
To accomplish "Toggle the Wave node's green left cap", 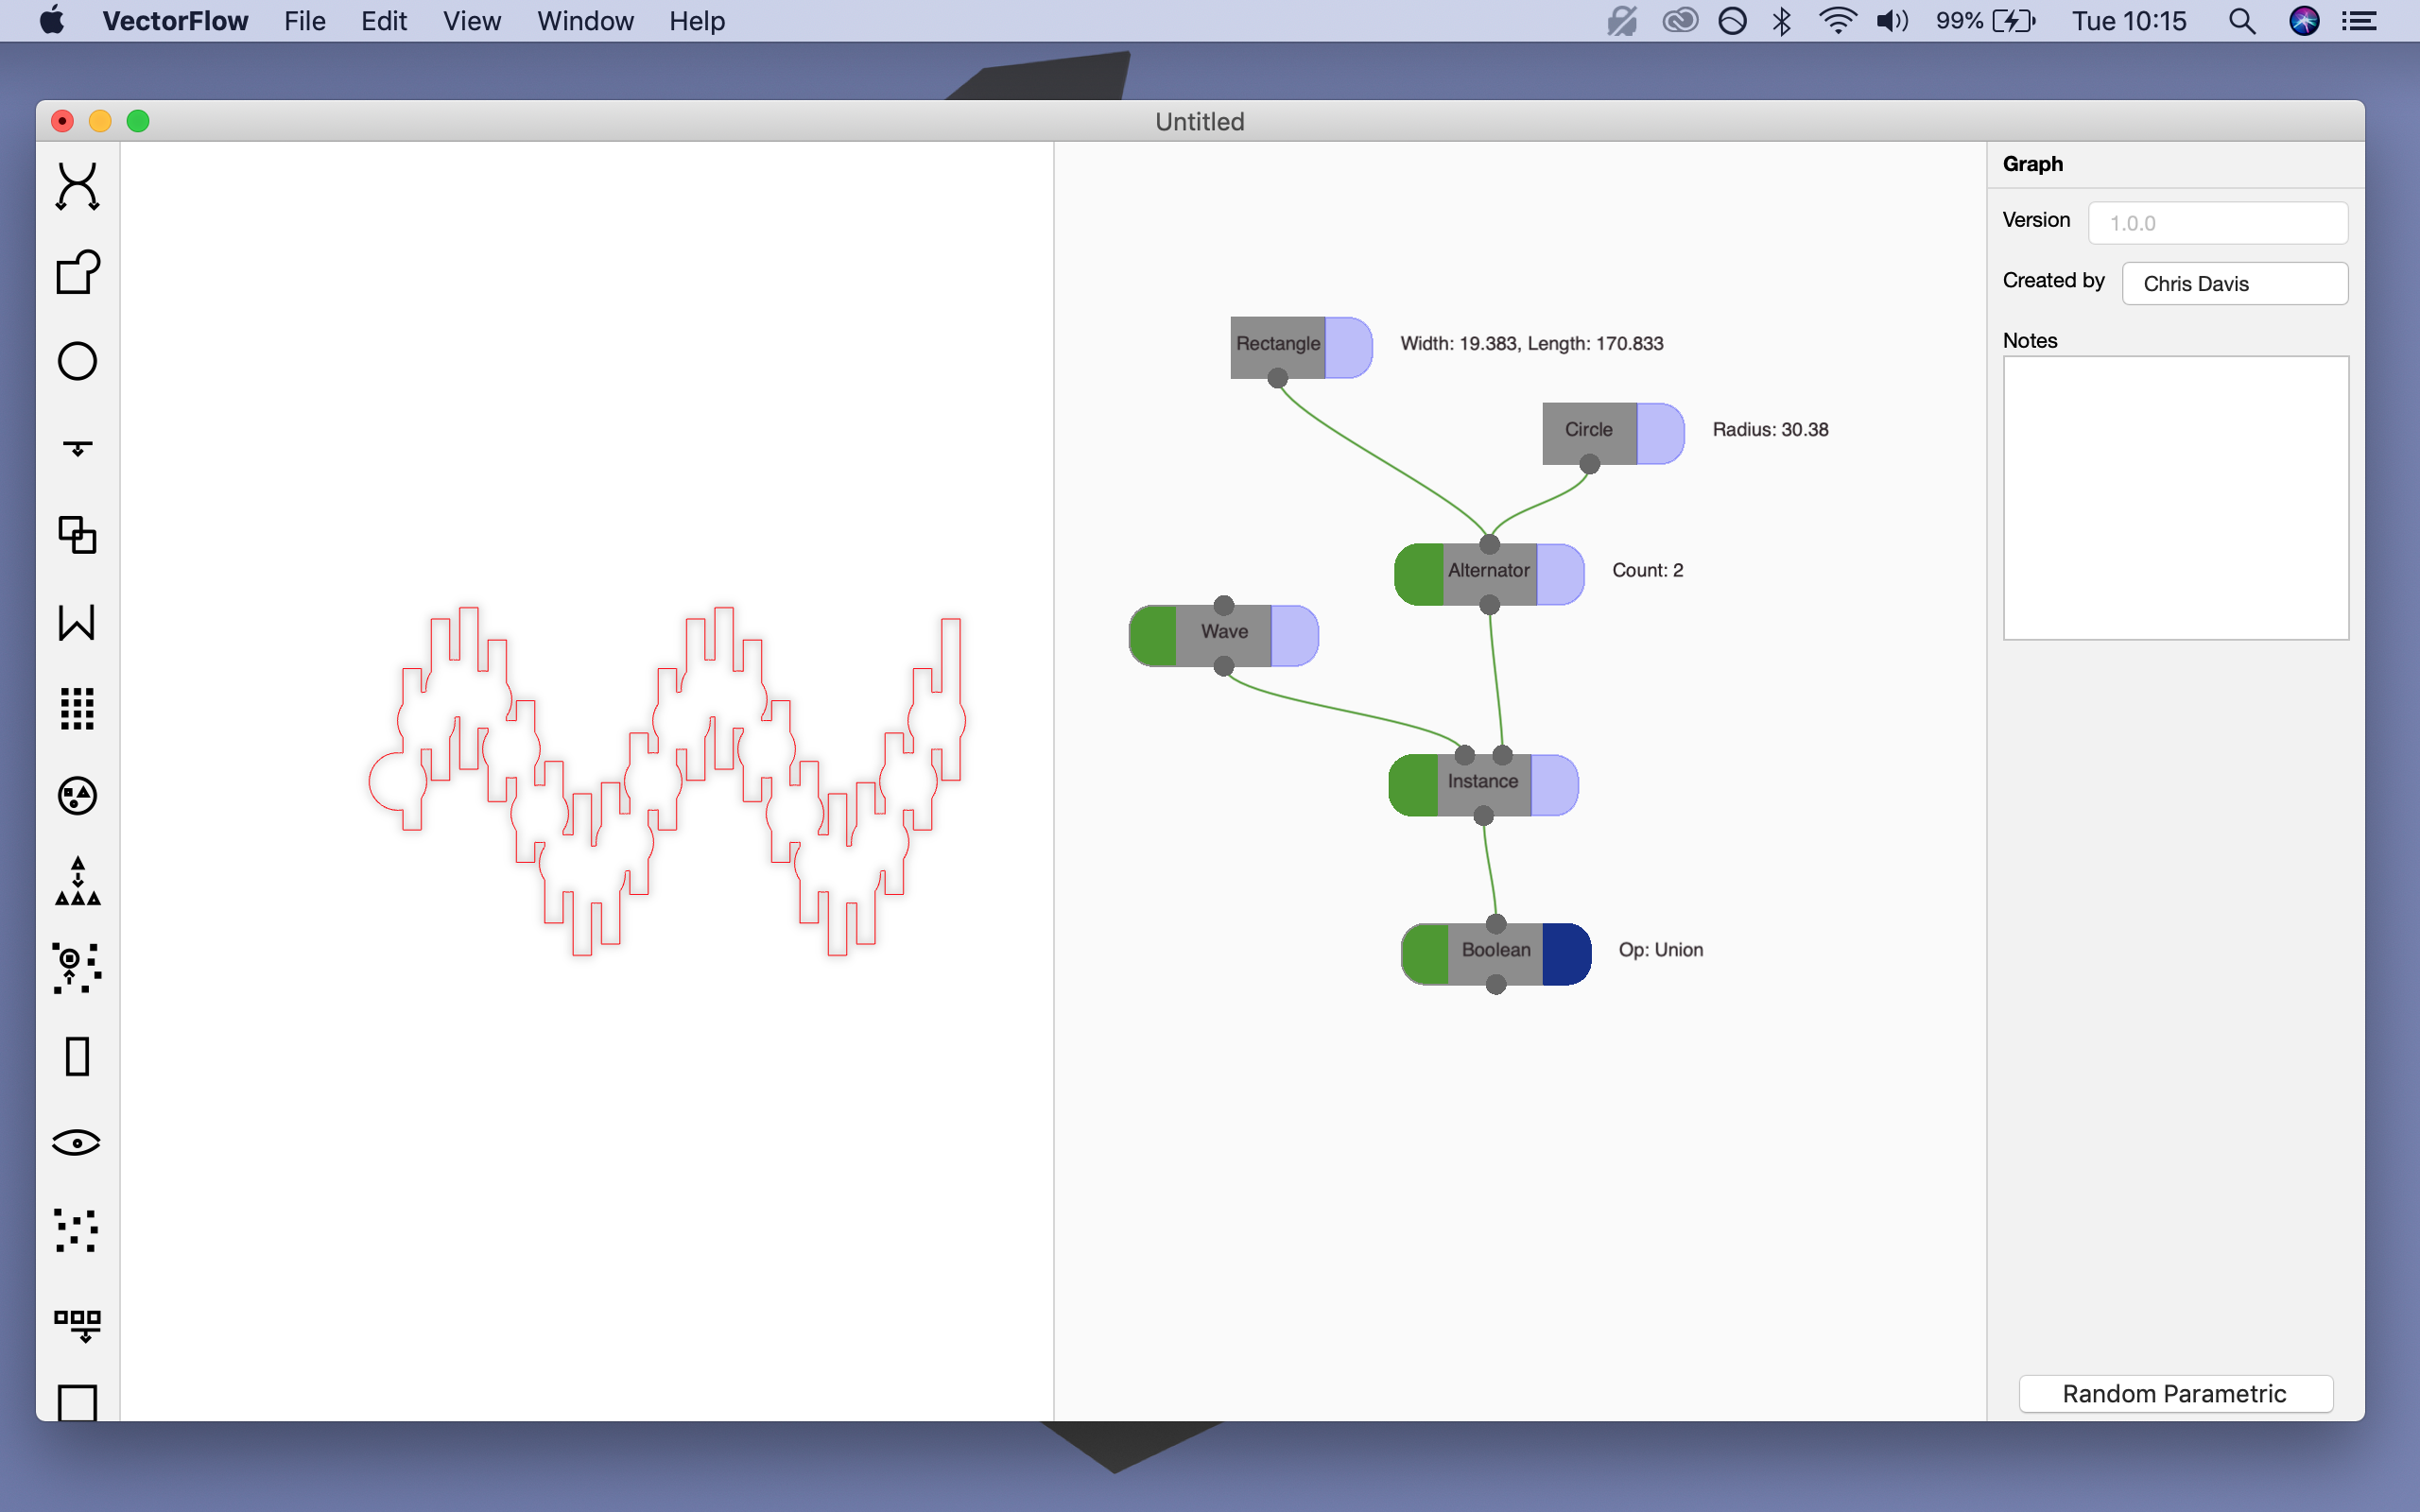I will click(x=1153, y=636).
